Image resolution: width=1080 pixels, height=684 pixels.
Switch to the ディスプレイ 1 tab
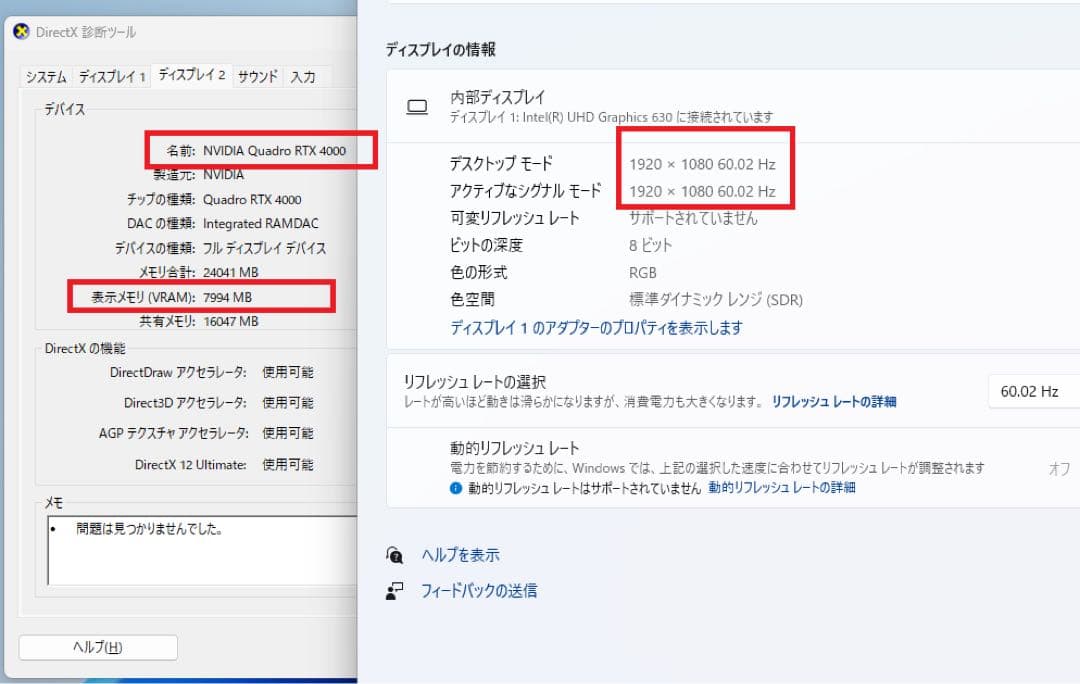click(x=112, y=75)
